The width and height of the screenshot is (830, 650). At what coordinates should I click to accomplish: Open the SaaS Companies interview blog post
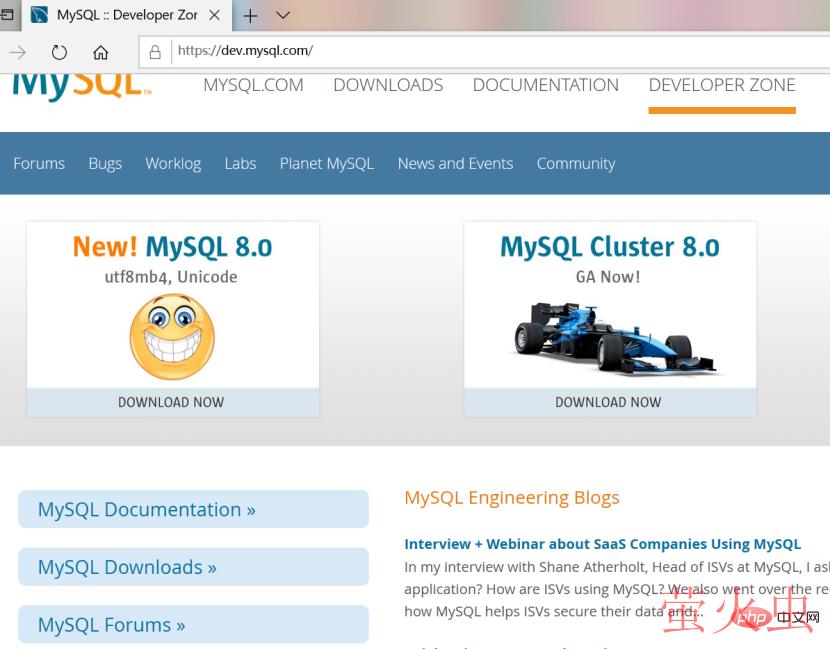coord(602,544)
